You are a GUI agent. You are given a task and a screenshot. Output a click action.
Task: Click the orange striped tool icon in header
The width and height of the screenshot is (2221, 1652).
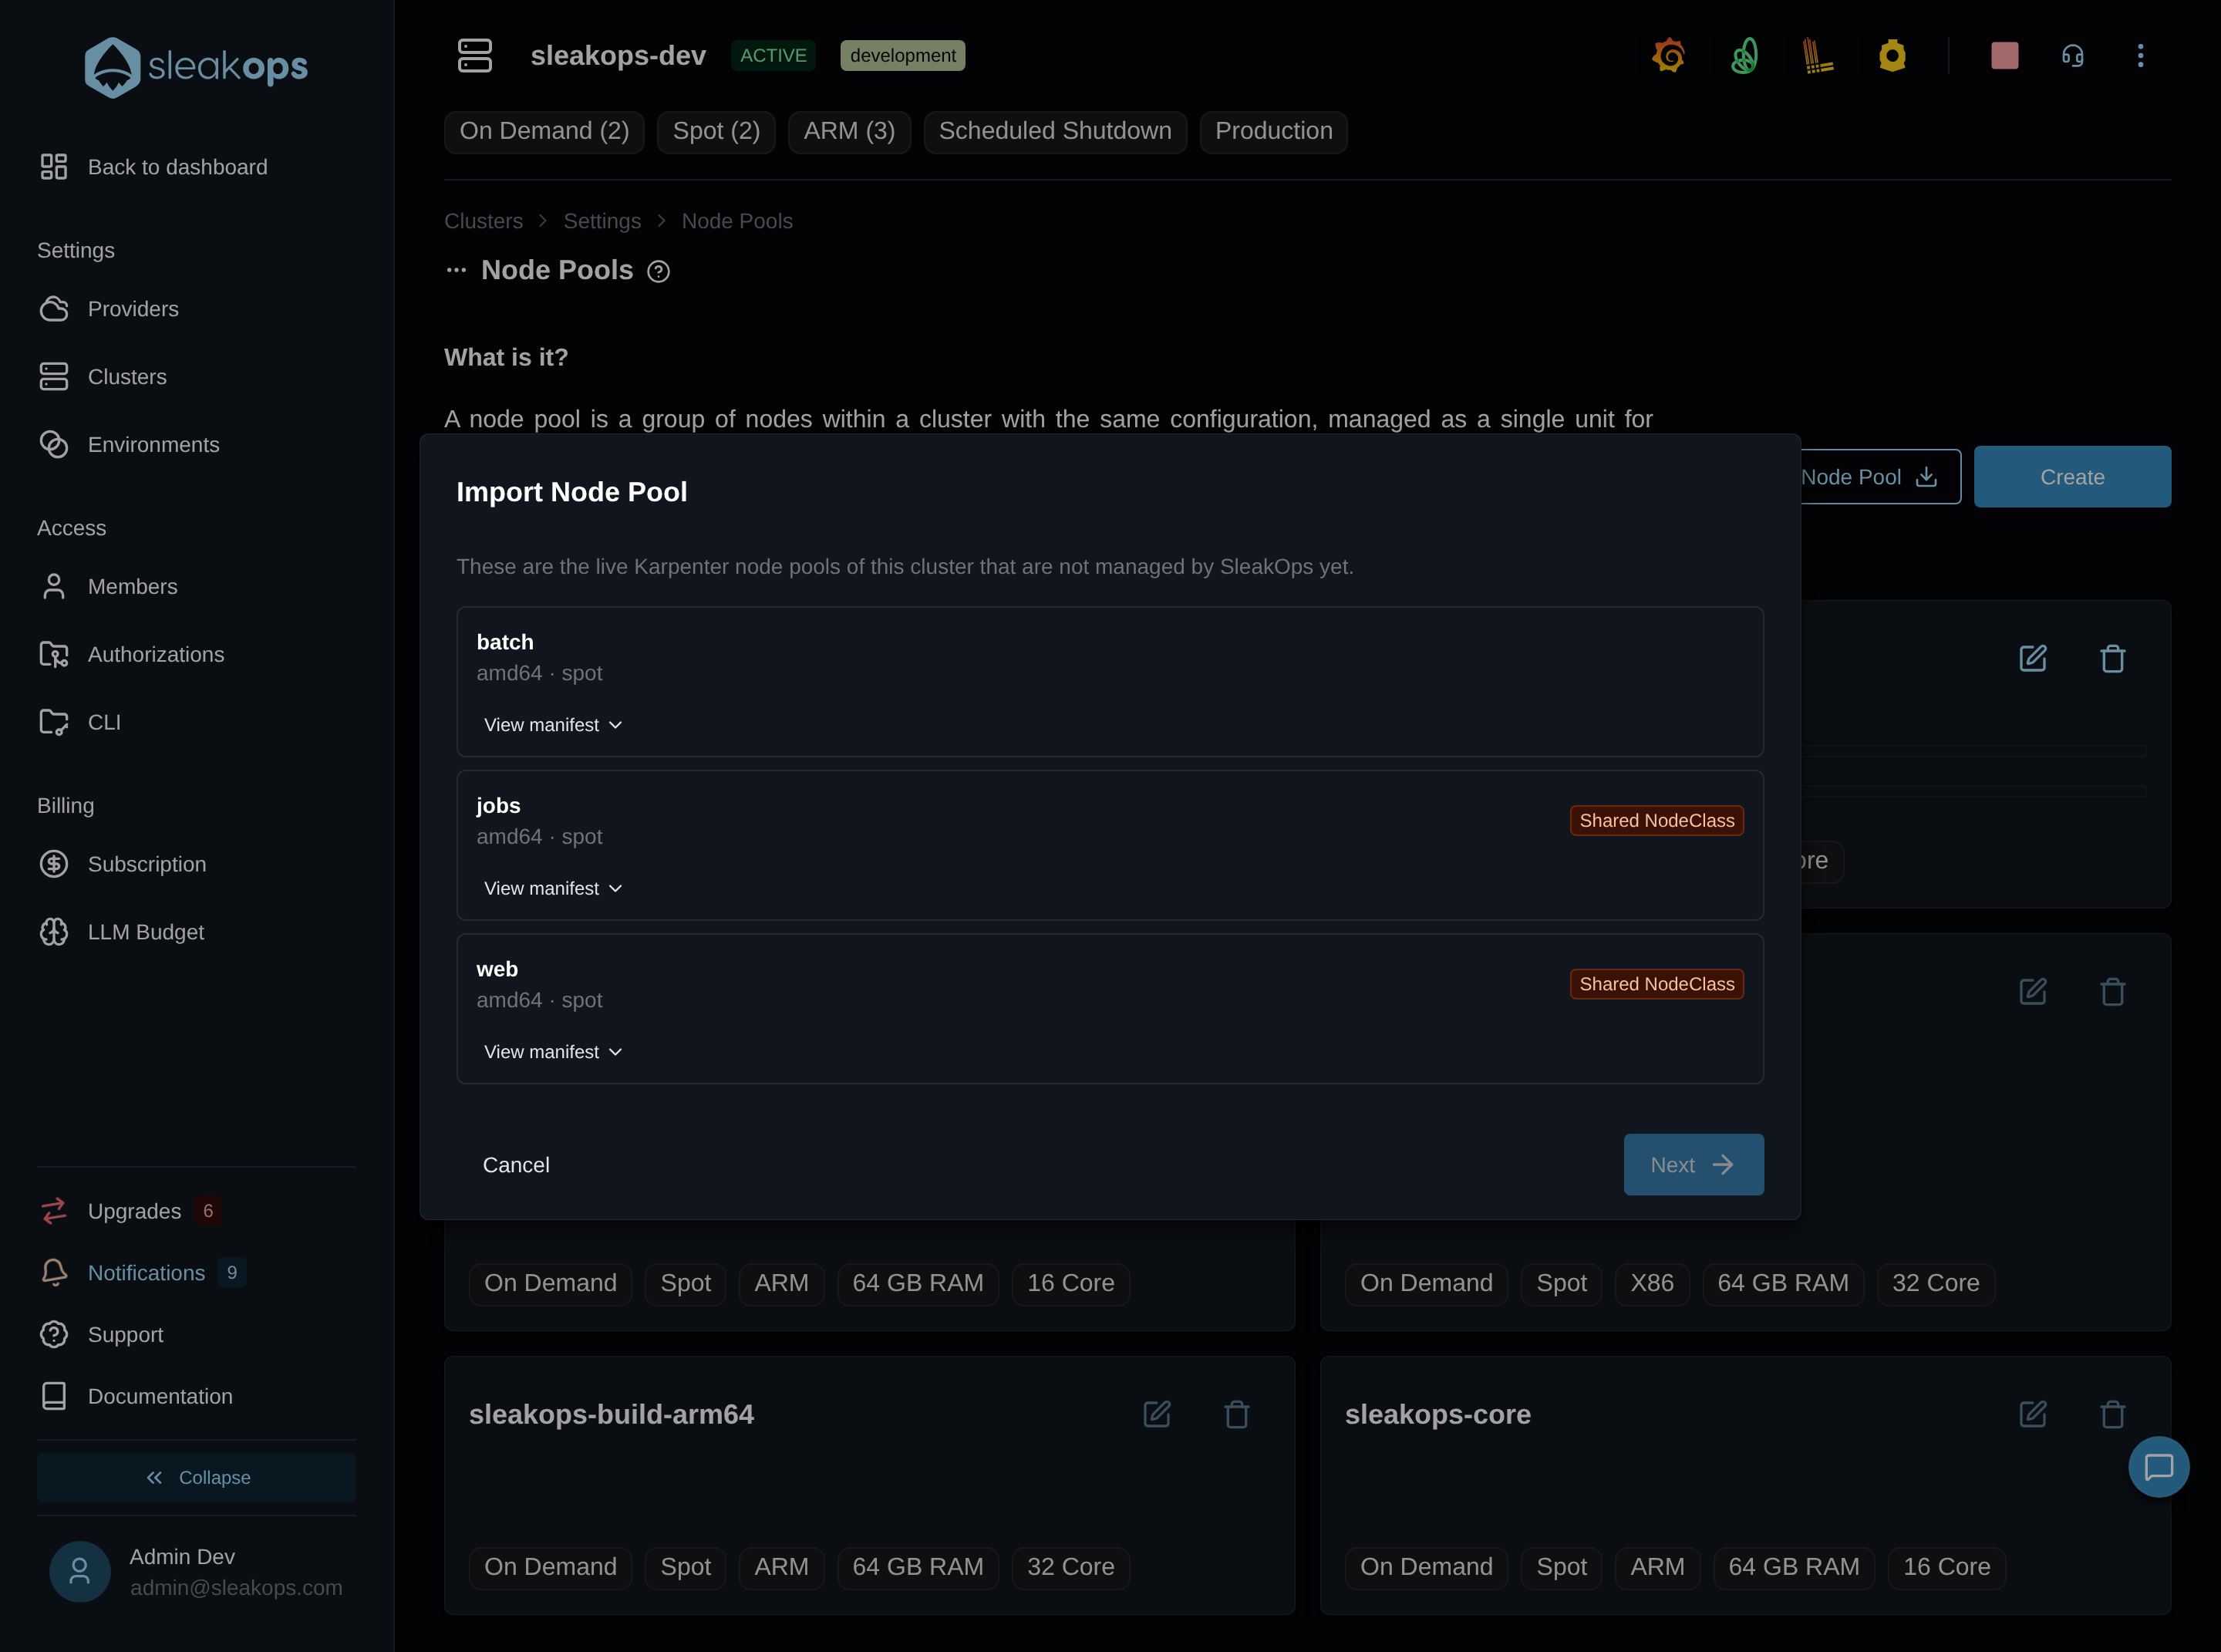(1817, 56)
